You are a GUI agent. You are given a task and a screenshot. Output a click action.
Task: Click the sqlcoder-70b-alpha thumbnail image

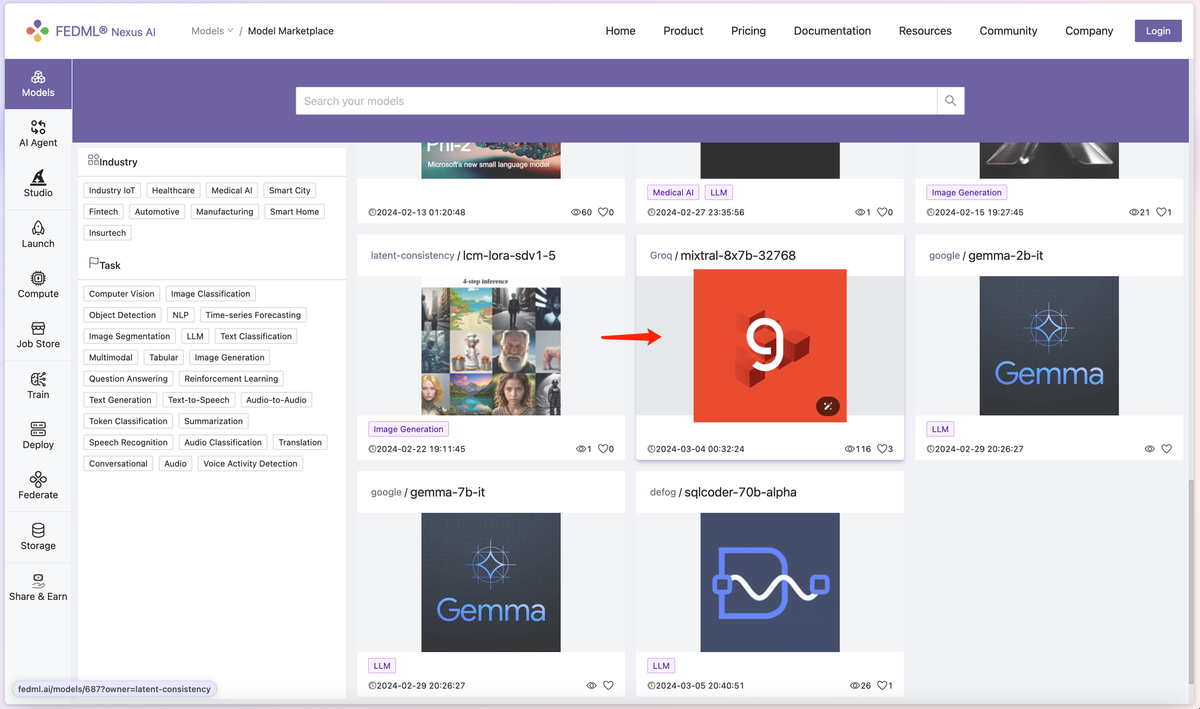point(769,582)
